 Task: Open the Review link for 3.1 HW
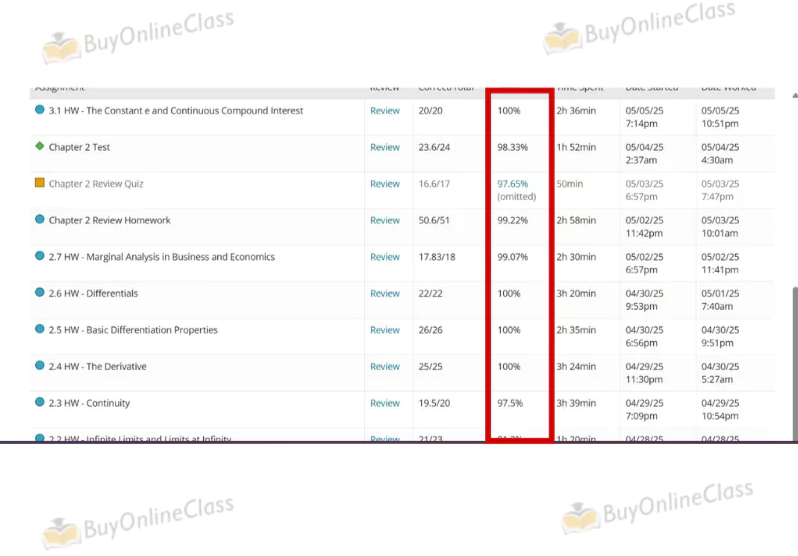(384, 111)
